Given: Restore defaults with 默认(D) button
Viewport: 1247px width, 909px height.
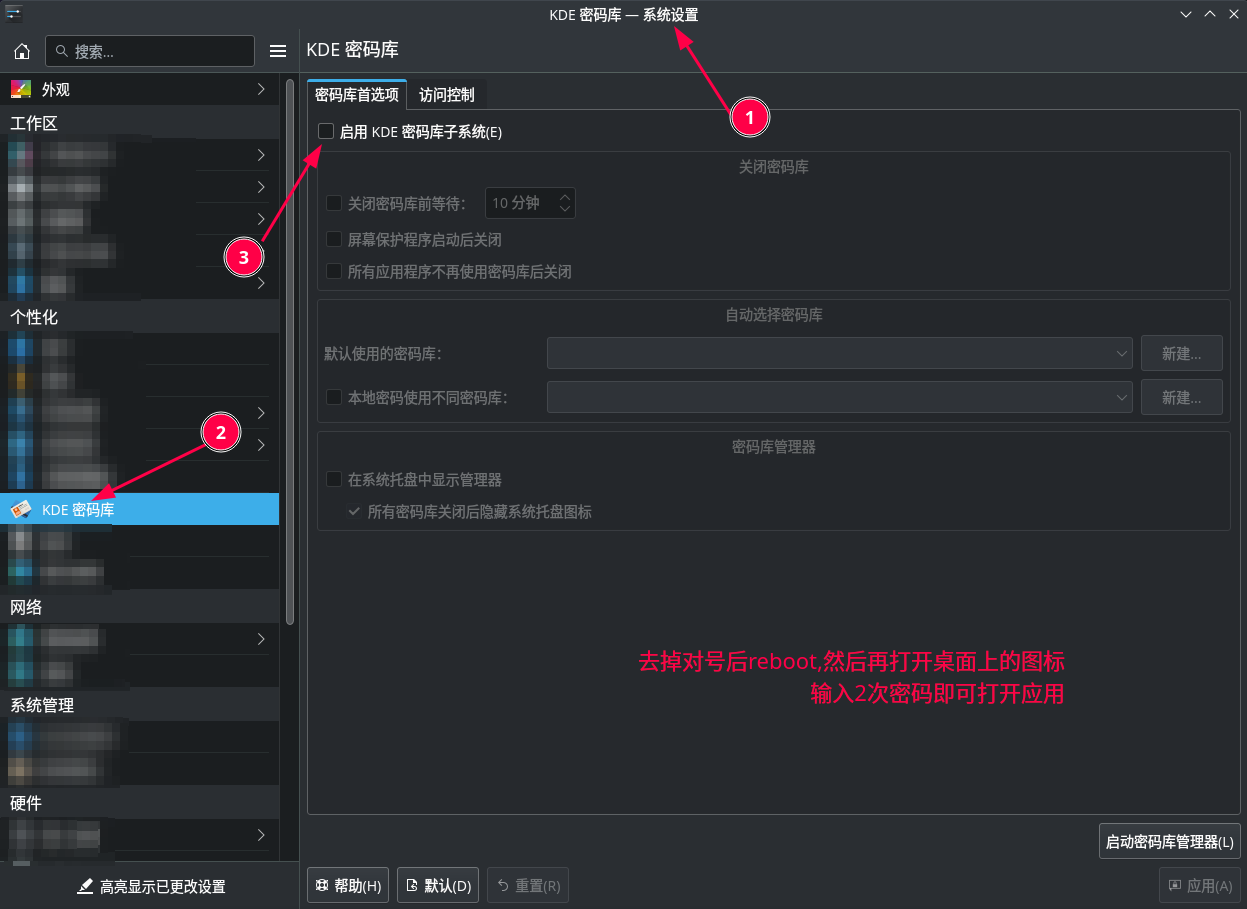Looking at the screenshot, I should pyautogui.click(x=438, y=885).
